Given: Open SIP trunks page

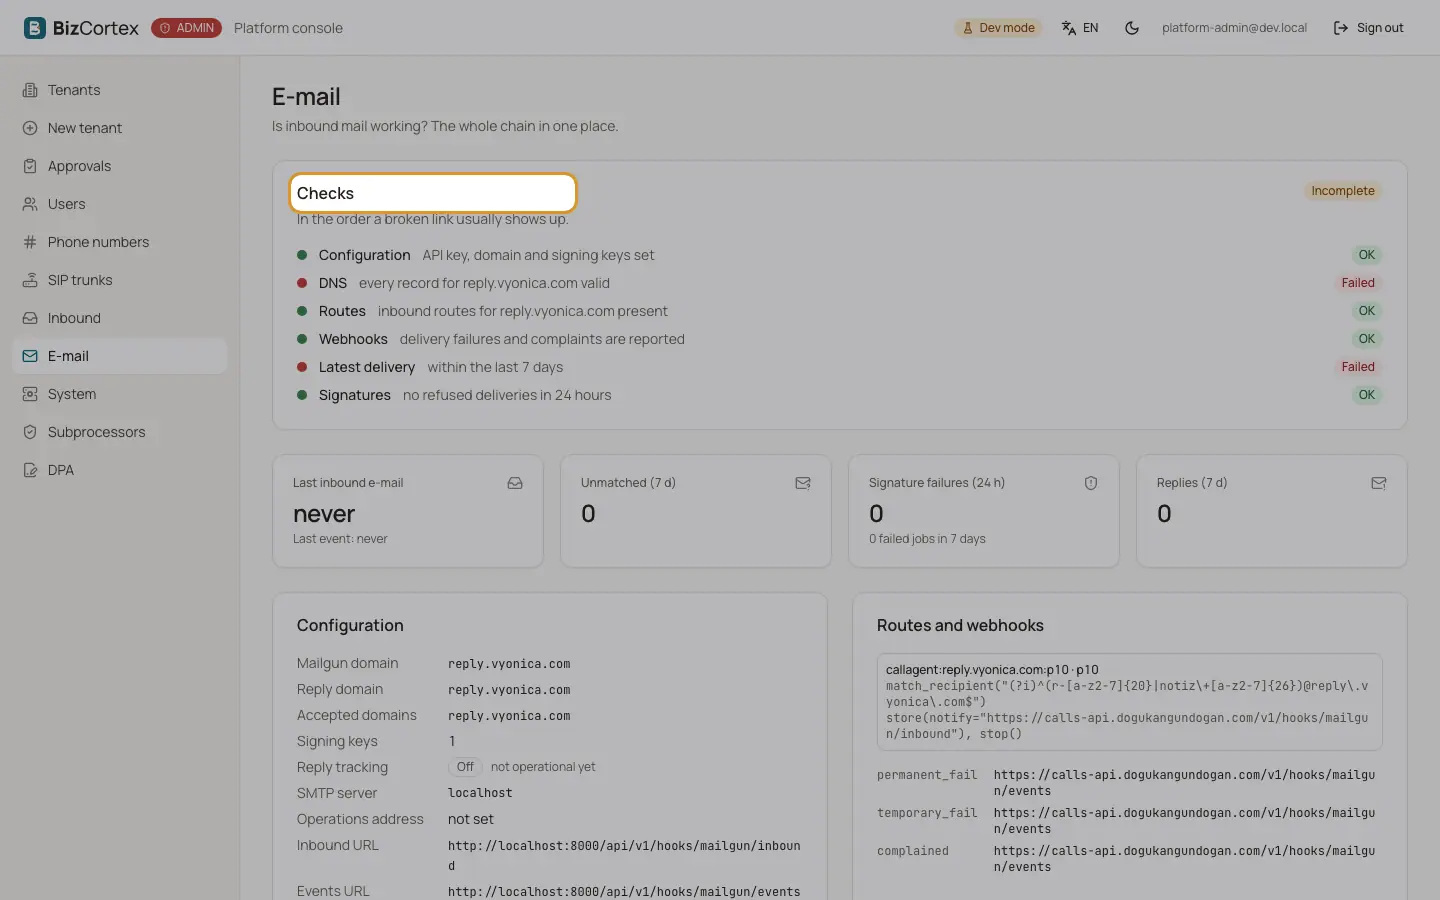Looking at the screenshot, I should point(120,280).
